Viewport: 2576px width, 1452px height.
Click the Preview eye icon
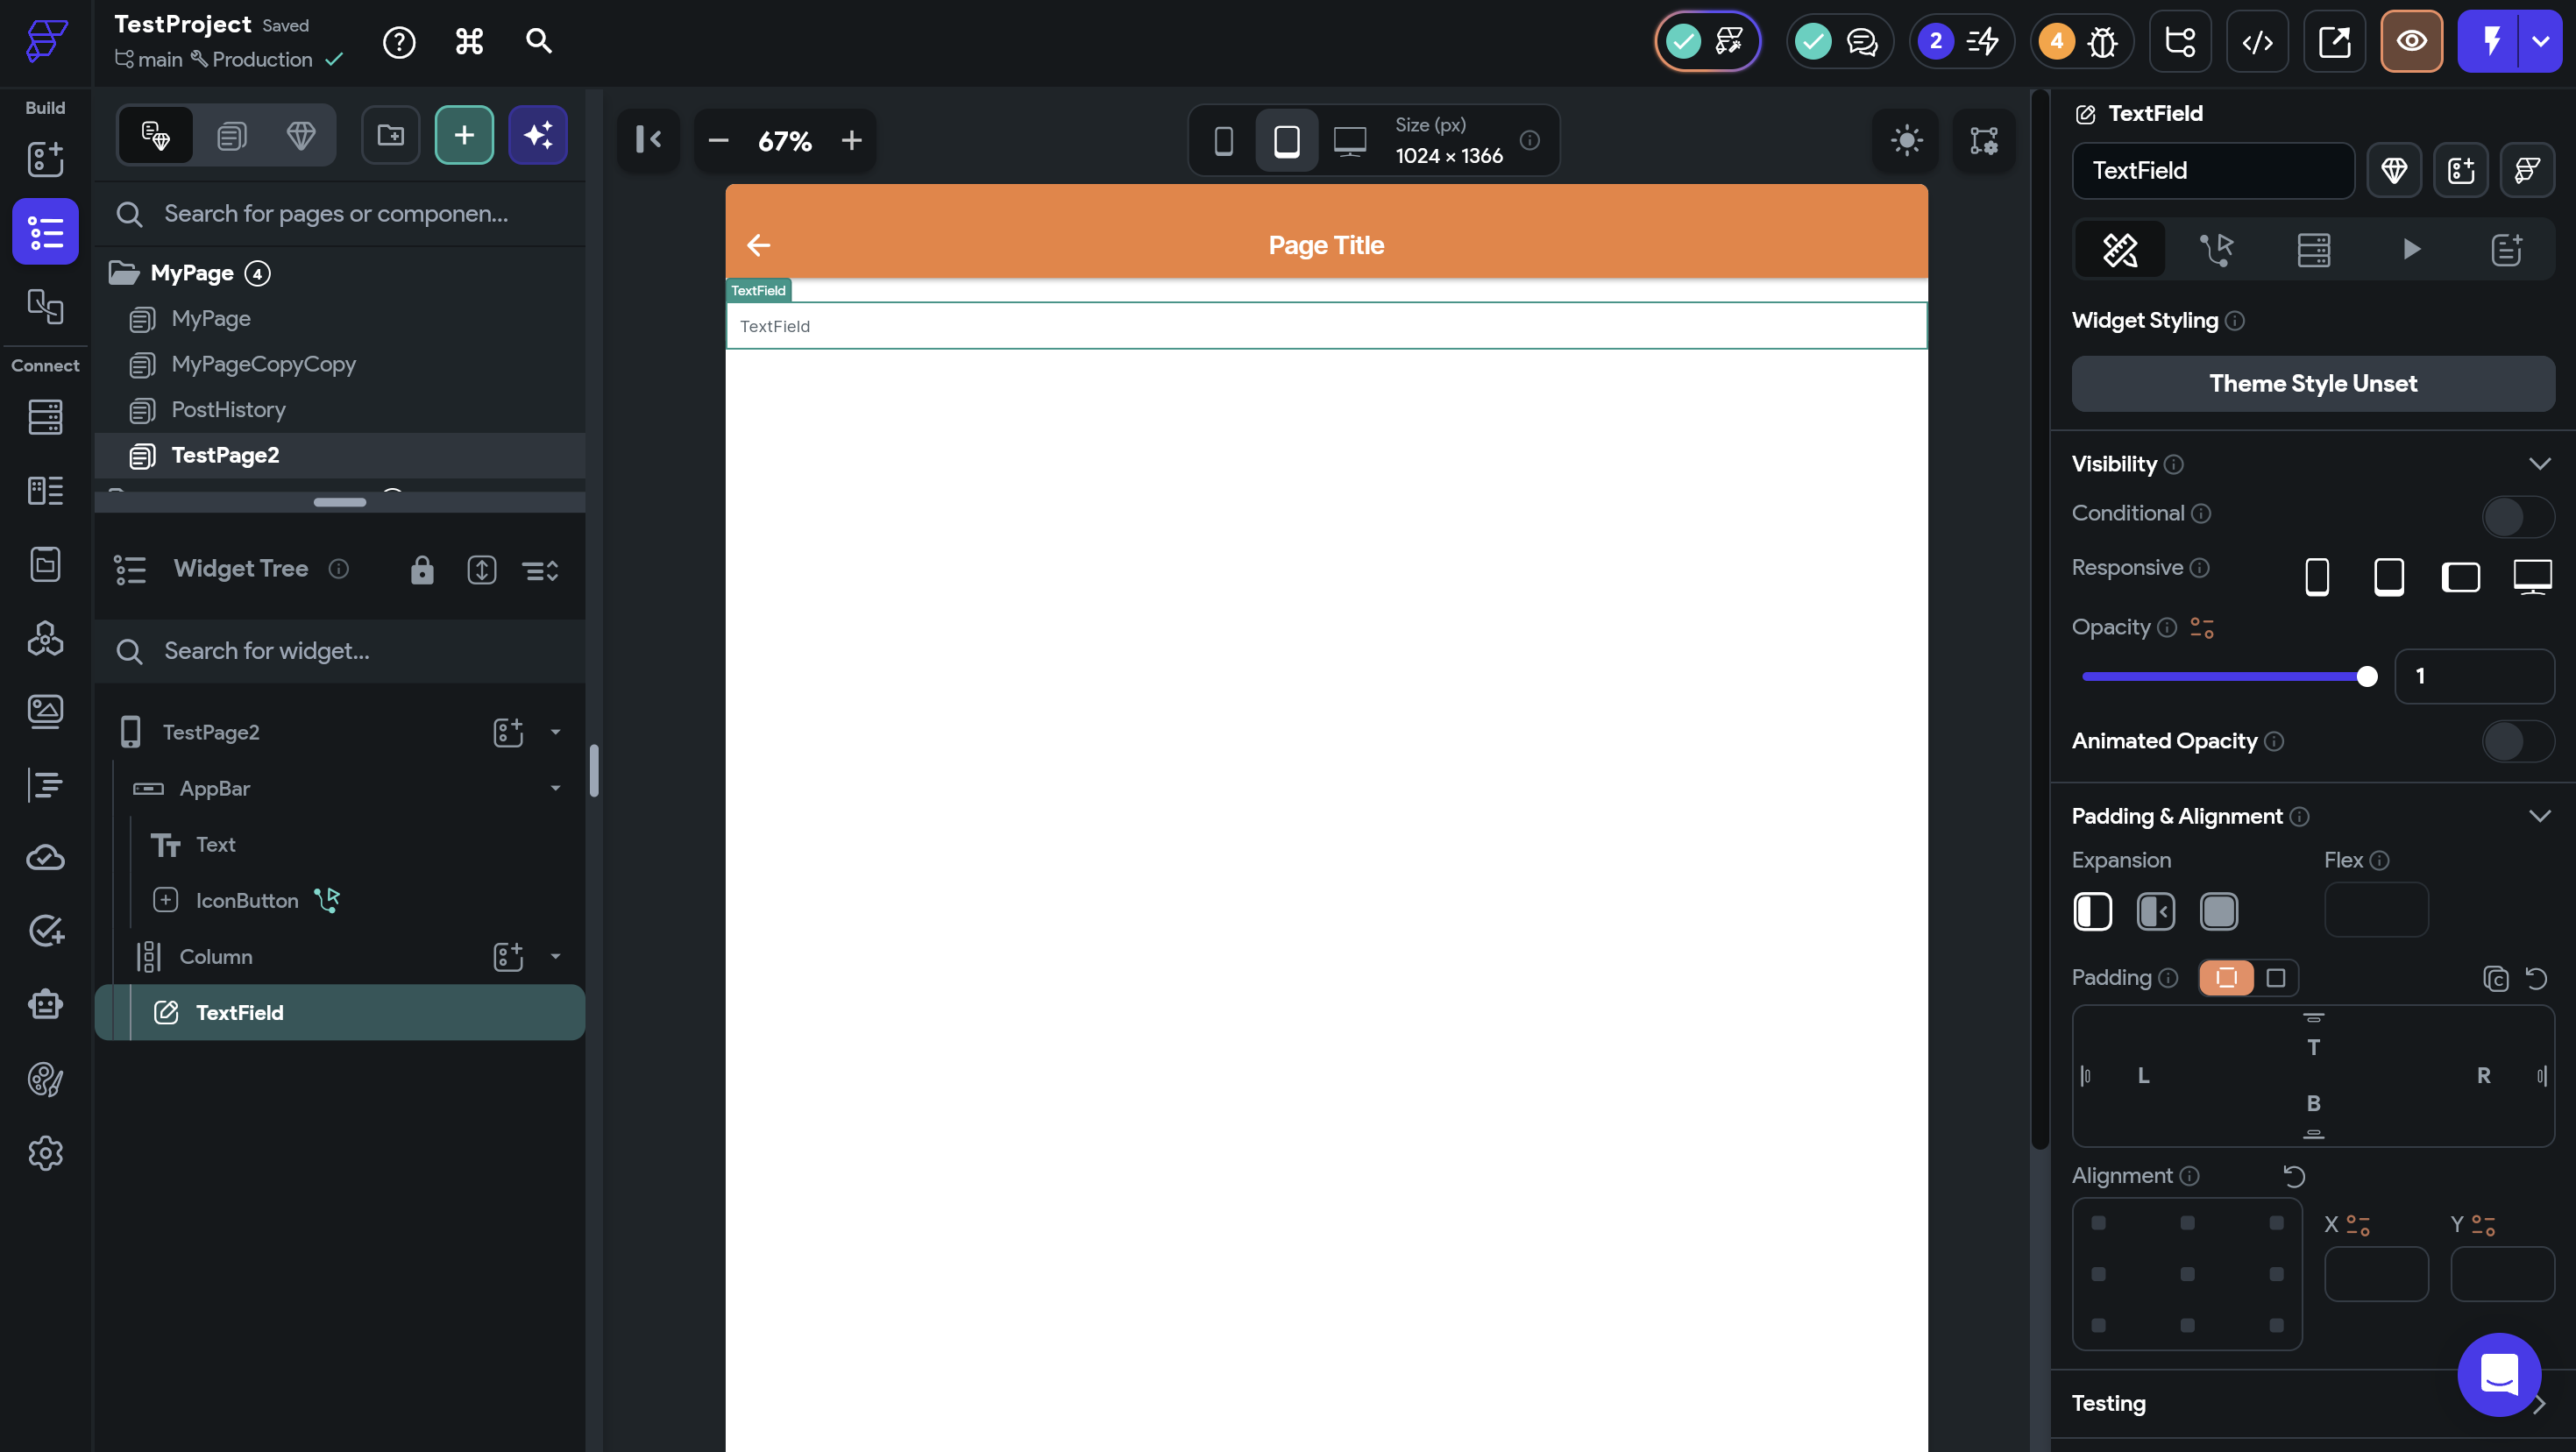(x=2411, y=42)
